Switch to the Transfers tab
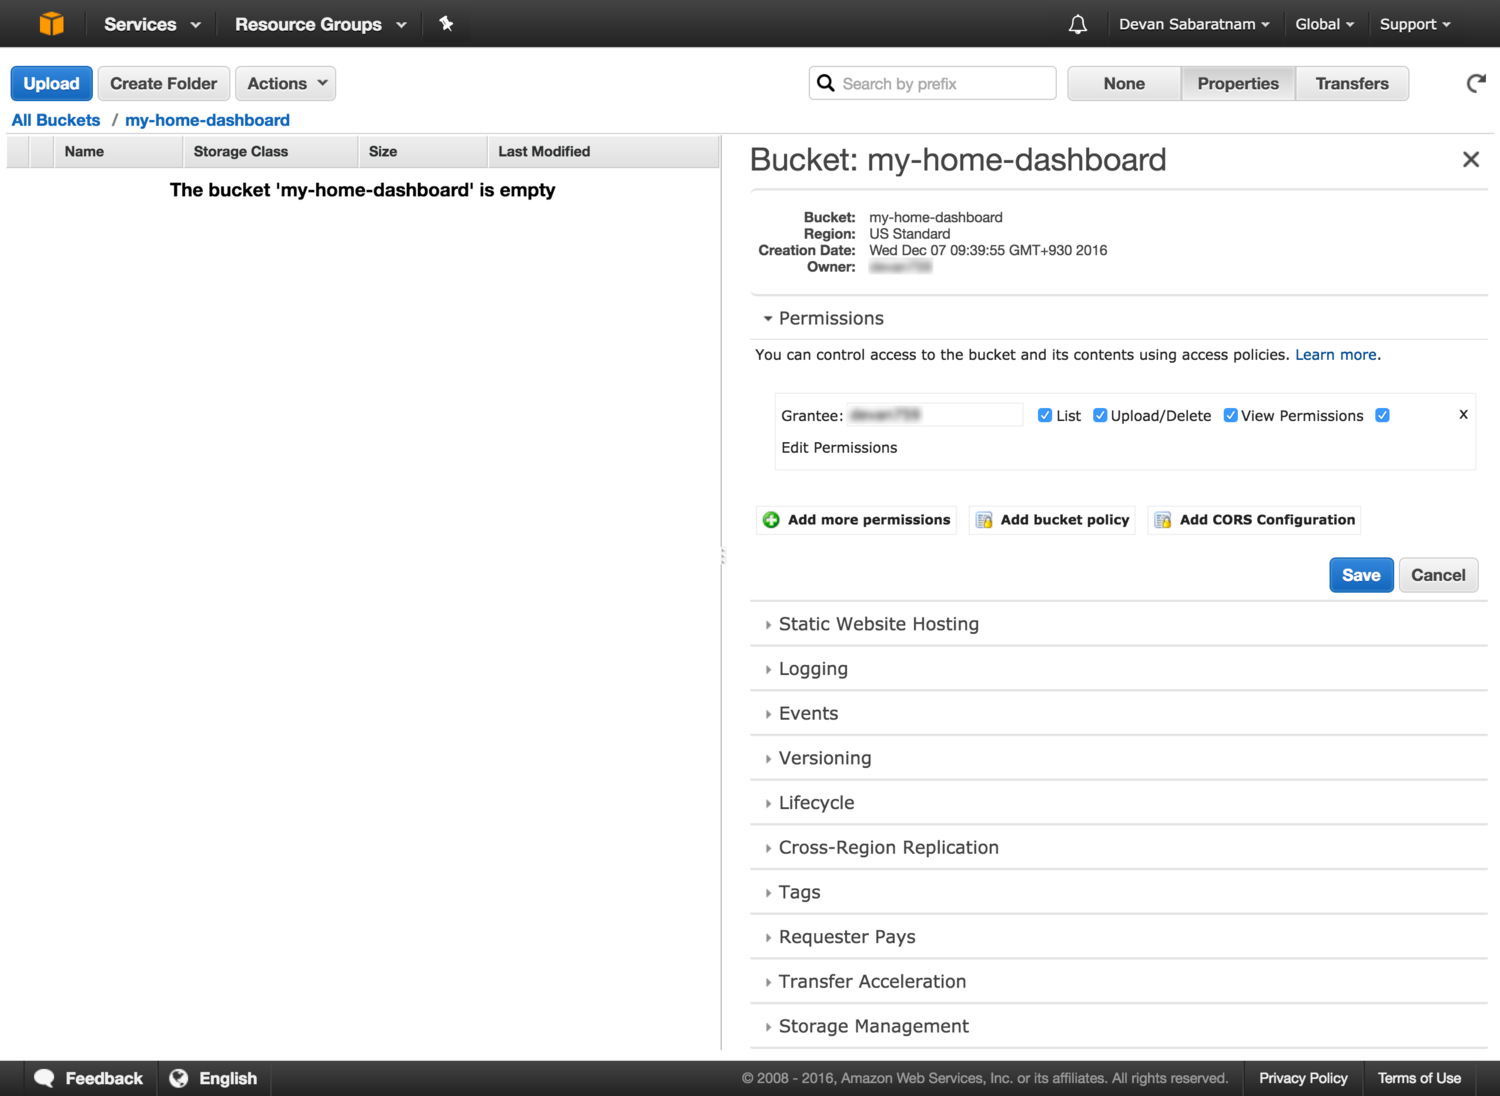 [1352, 84]
